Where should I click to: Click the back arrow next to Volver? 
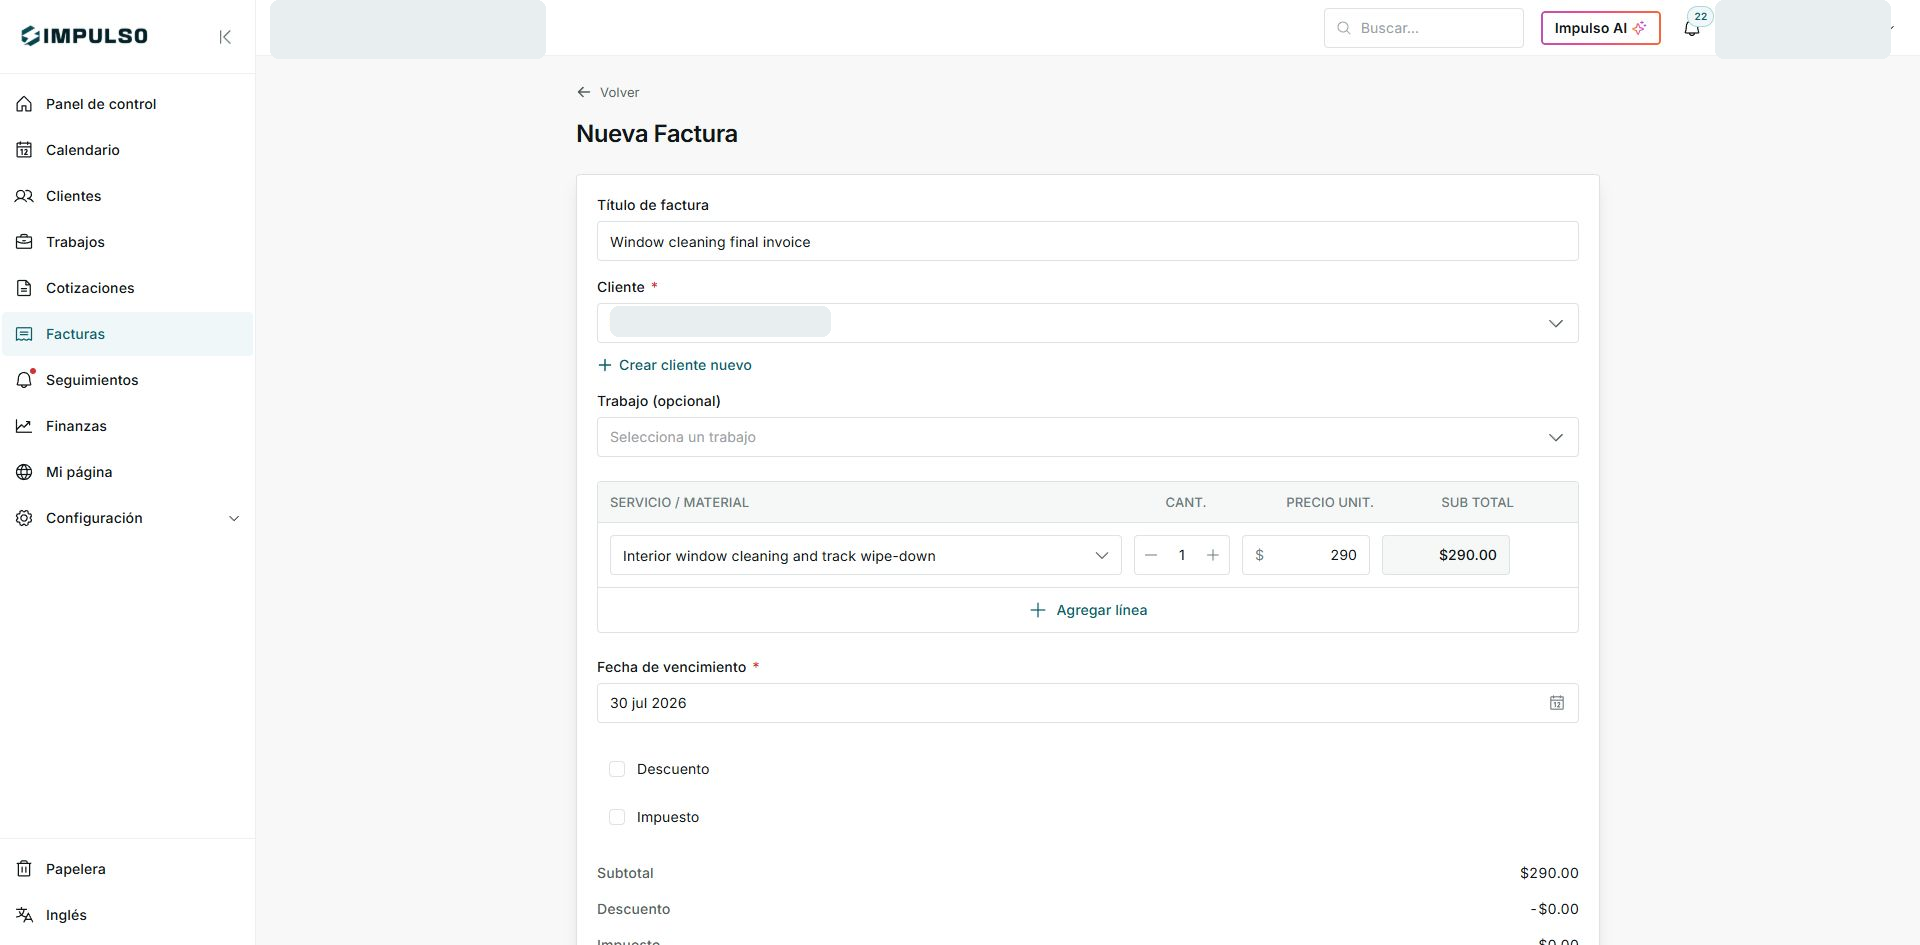tap(584, 92)
